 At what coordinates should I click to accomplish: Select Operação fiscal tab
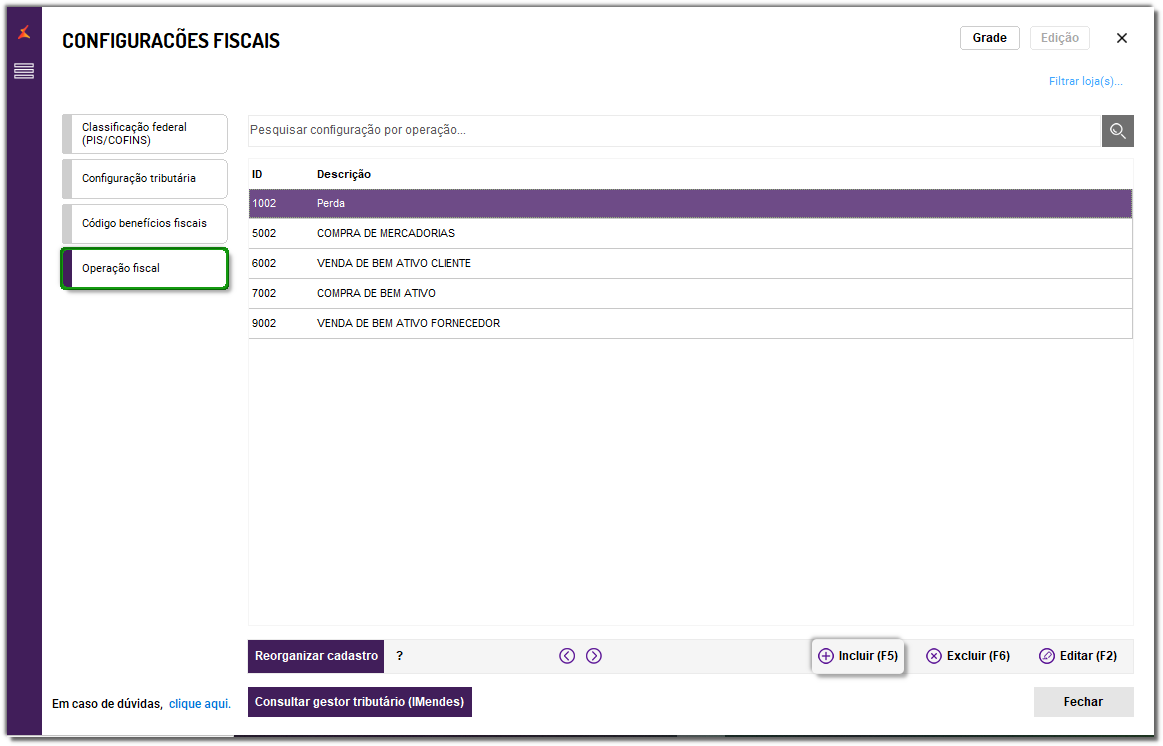[145, 268]
